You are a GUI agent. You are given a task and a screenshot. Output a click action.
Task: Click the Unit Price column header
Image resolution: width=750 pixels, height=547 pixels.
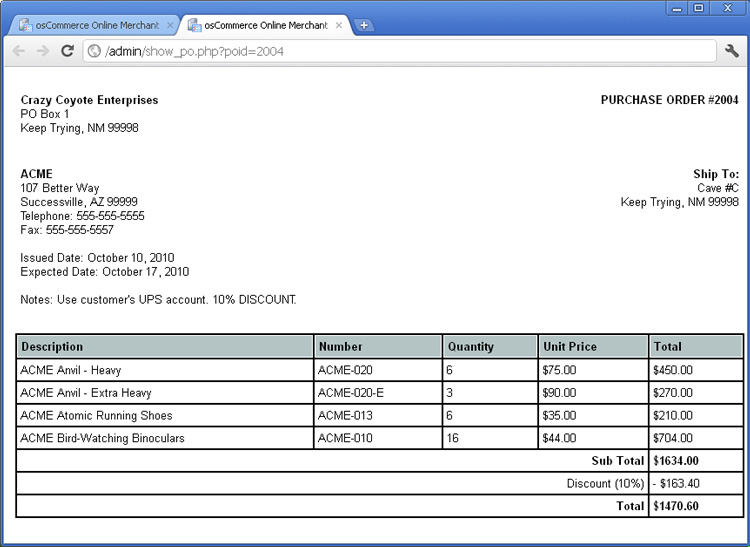coord(593,347)
